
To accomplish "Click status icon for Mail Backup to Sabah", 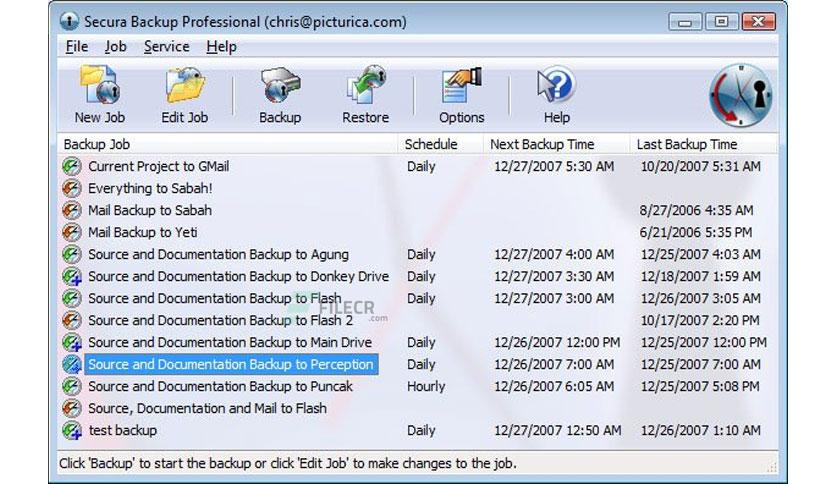I will click(x=71, y=210).
